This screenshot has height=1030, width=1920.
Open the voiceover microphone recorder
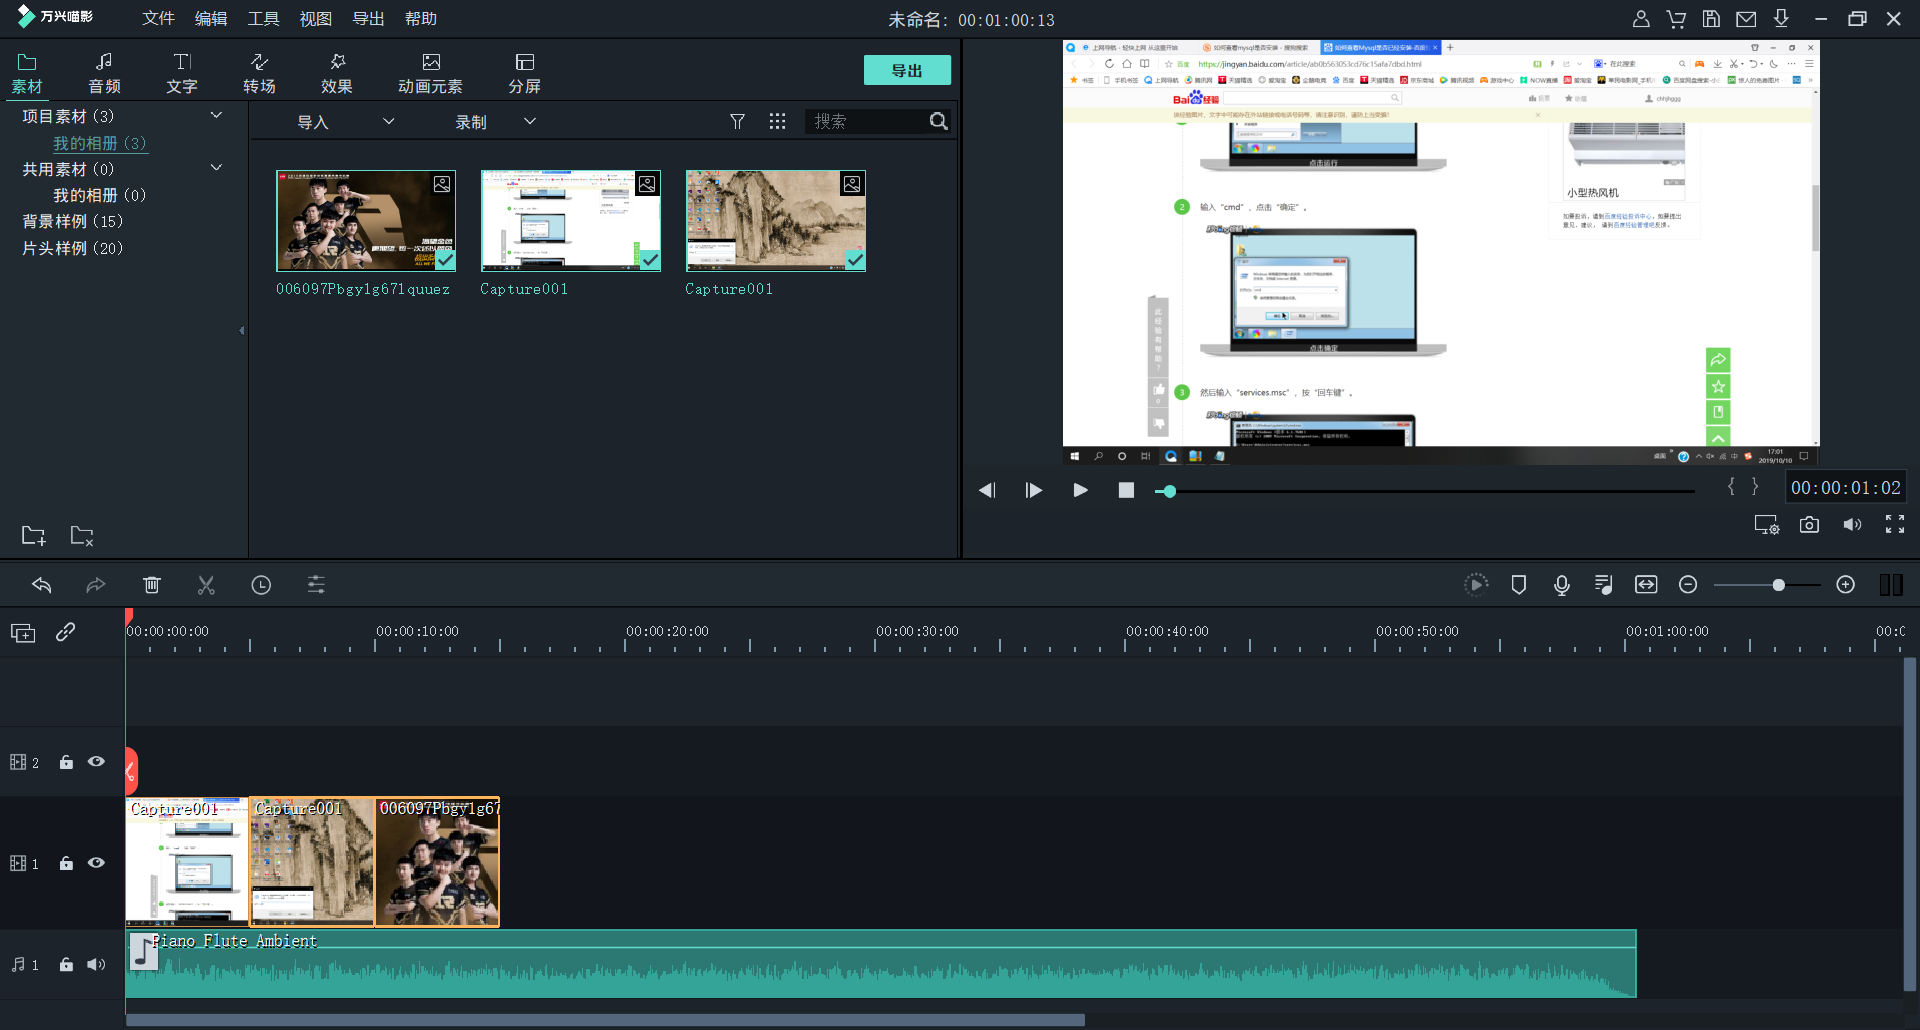(1561, 585)
